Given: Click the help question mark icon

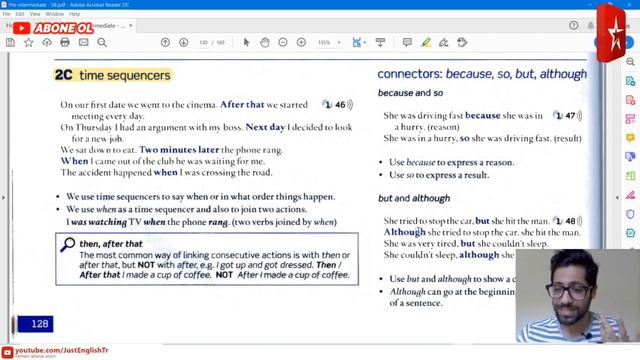Looking at the screenshot, I should tap(573, 25).
